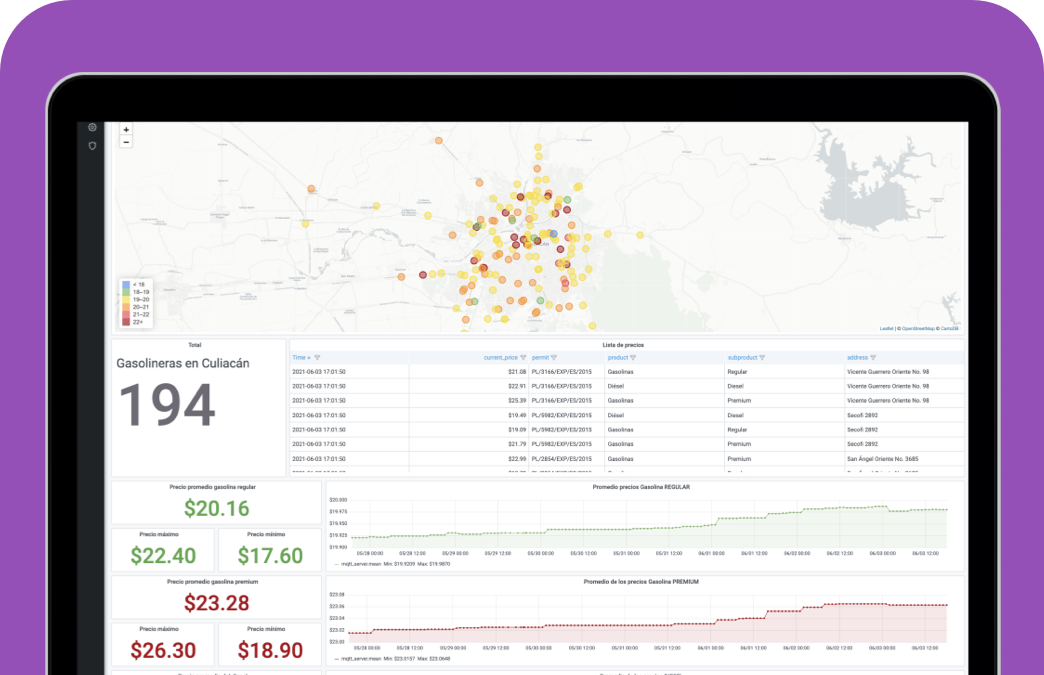
Task: Click the lone blue marker on the map
Action: (x=553, y=234)
